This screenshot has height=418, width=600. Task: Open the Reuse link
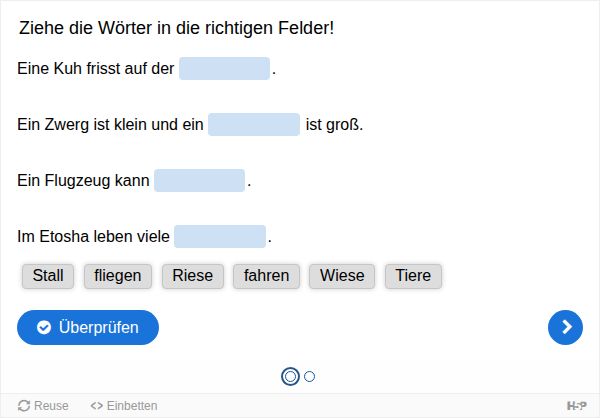[43, 406]
